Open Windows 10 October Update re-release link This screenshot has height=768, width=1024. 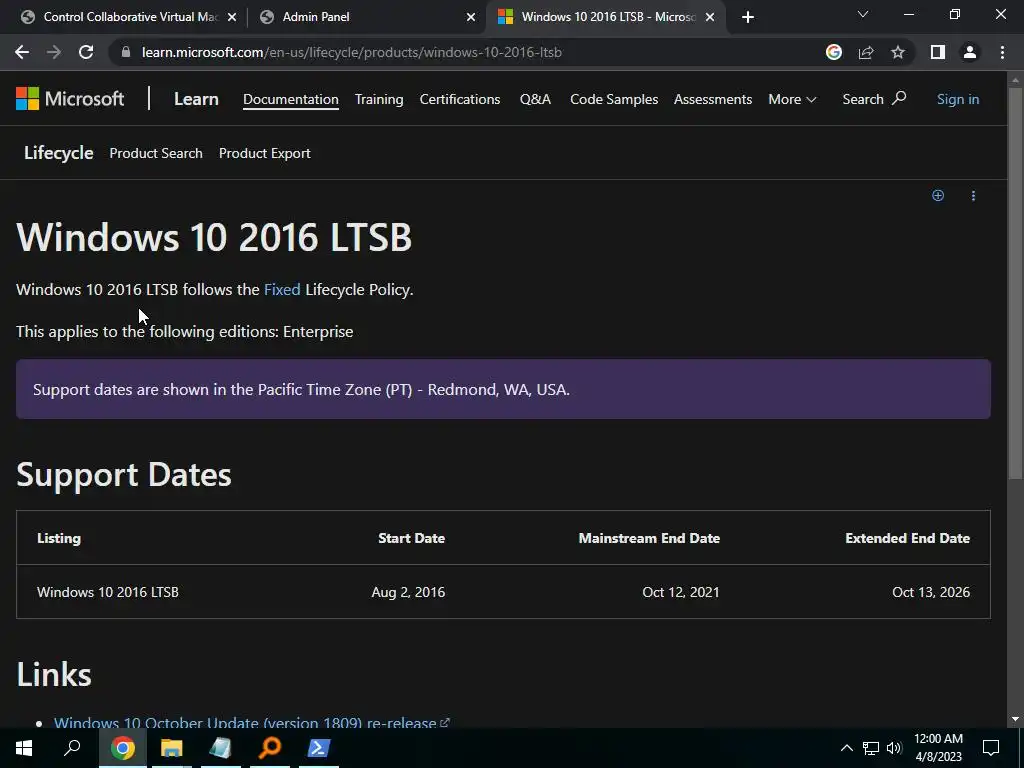[251, 722]
